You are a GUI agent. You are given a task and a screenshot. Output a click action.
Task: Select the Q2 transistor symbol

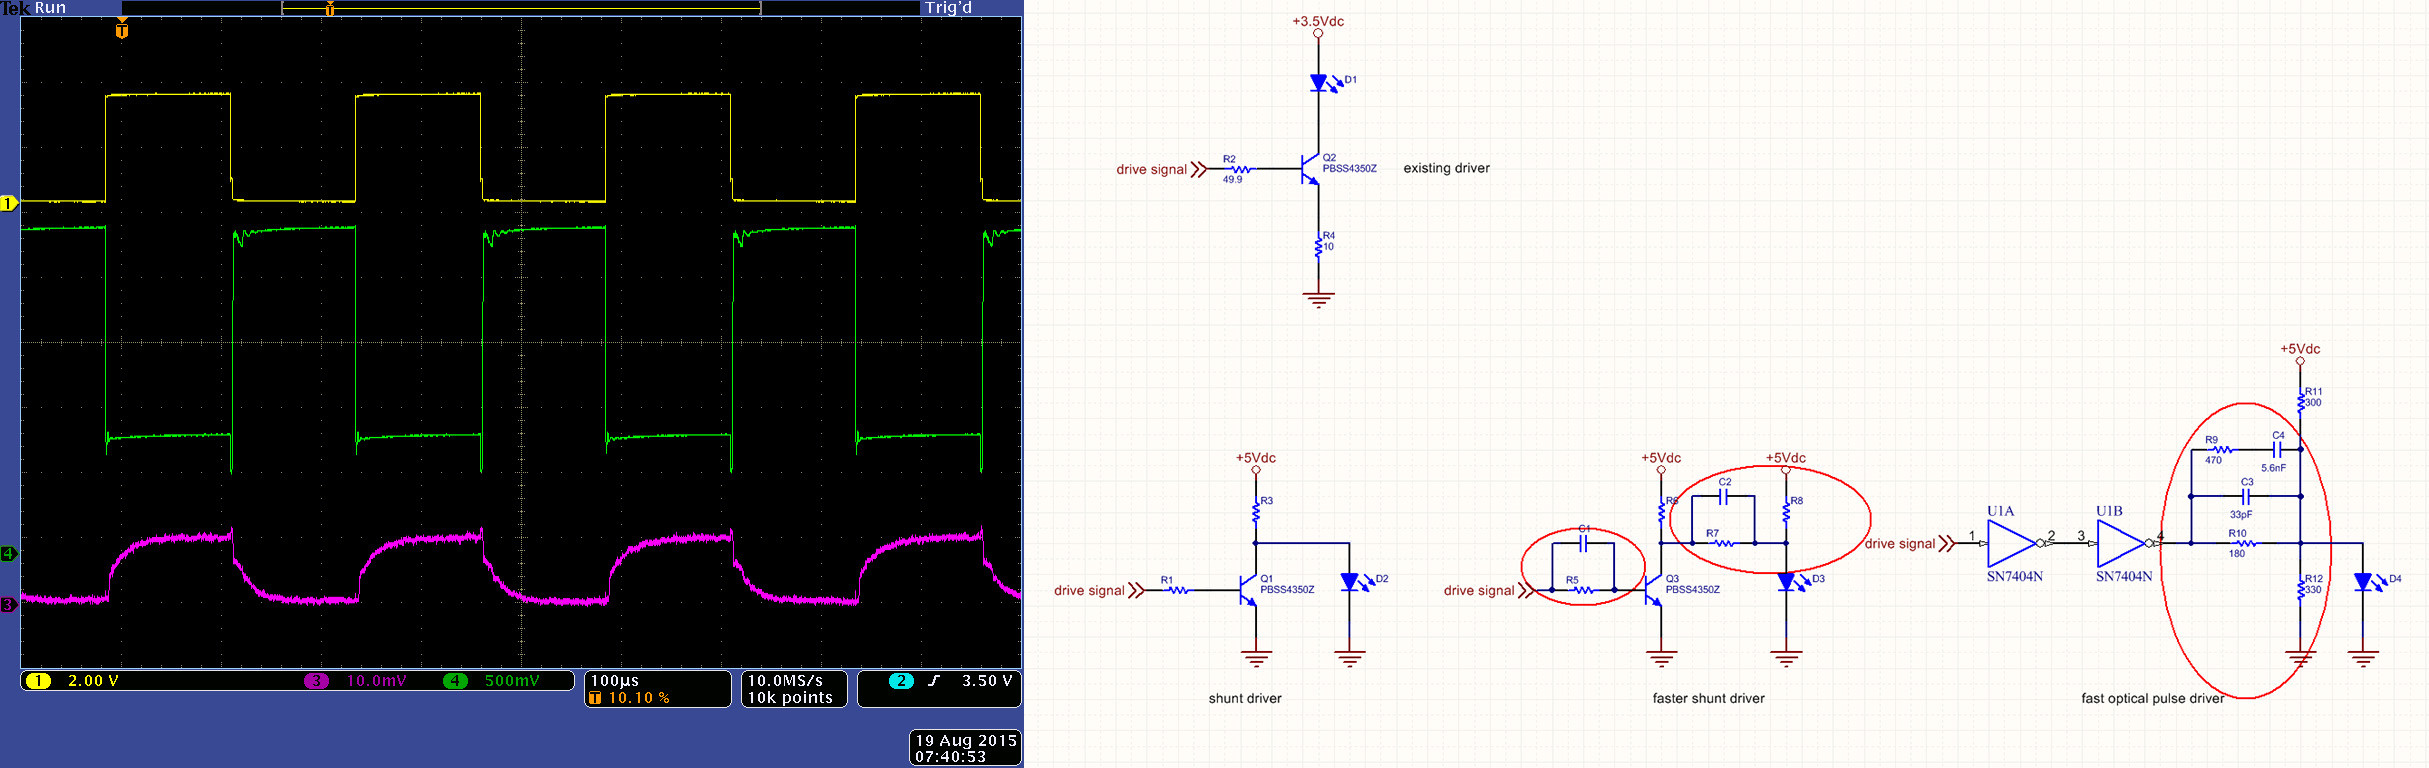pos(1311,169)
